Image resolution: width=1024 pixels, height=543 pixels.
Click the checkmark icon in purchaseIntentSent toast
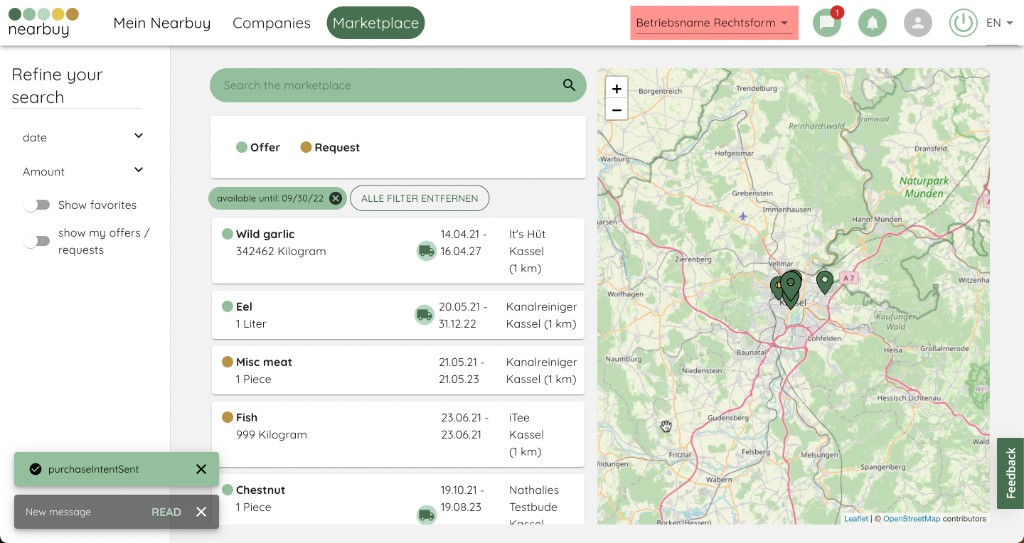pyautogui.click(x=35, y=469)
